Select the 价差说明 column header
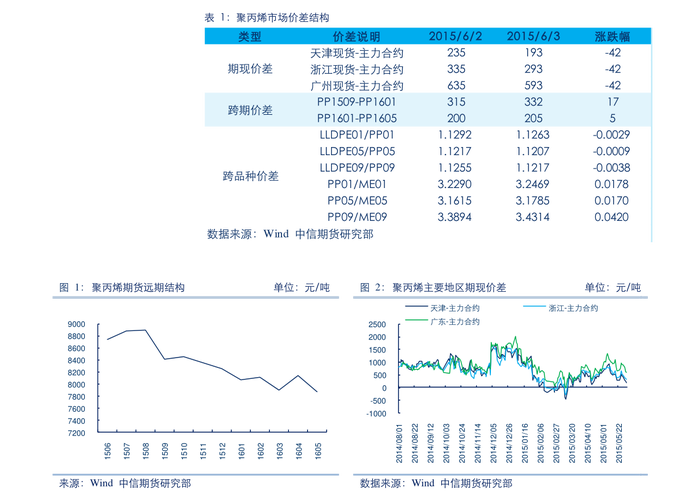687x500 pixels. click(355, 36)
